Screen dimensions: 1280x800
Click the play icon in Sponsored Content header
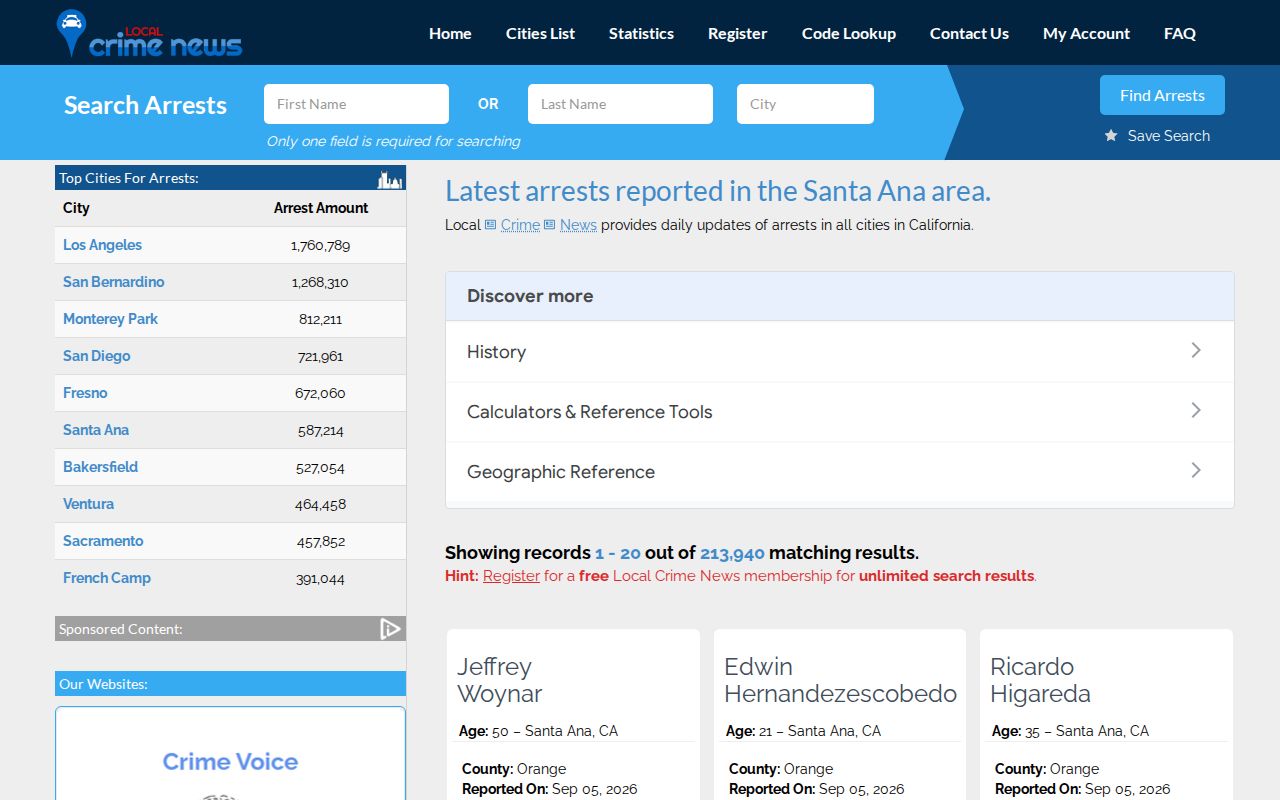(390, 628)
